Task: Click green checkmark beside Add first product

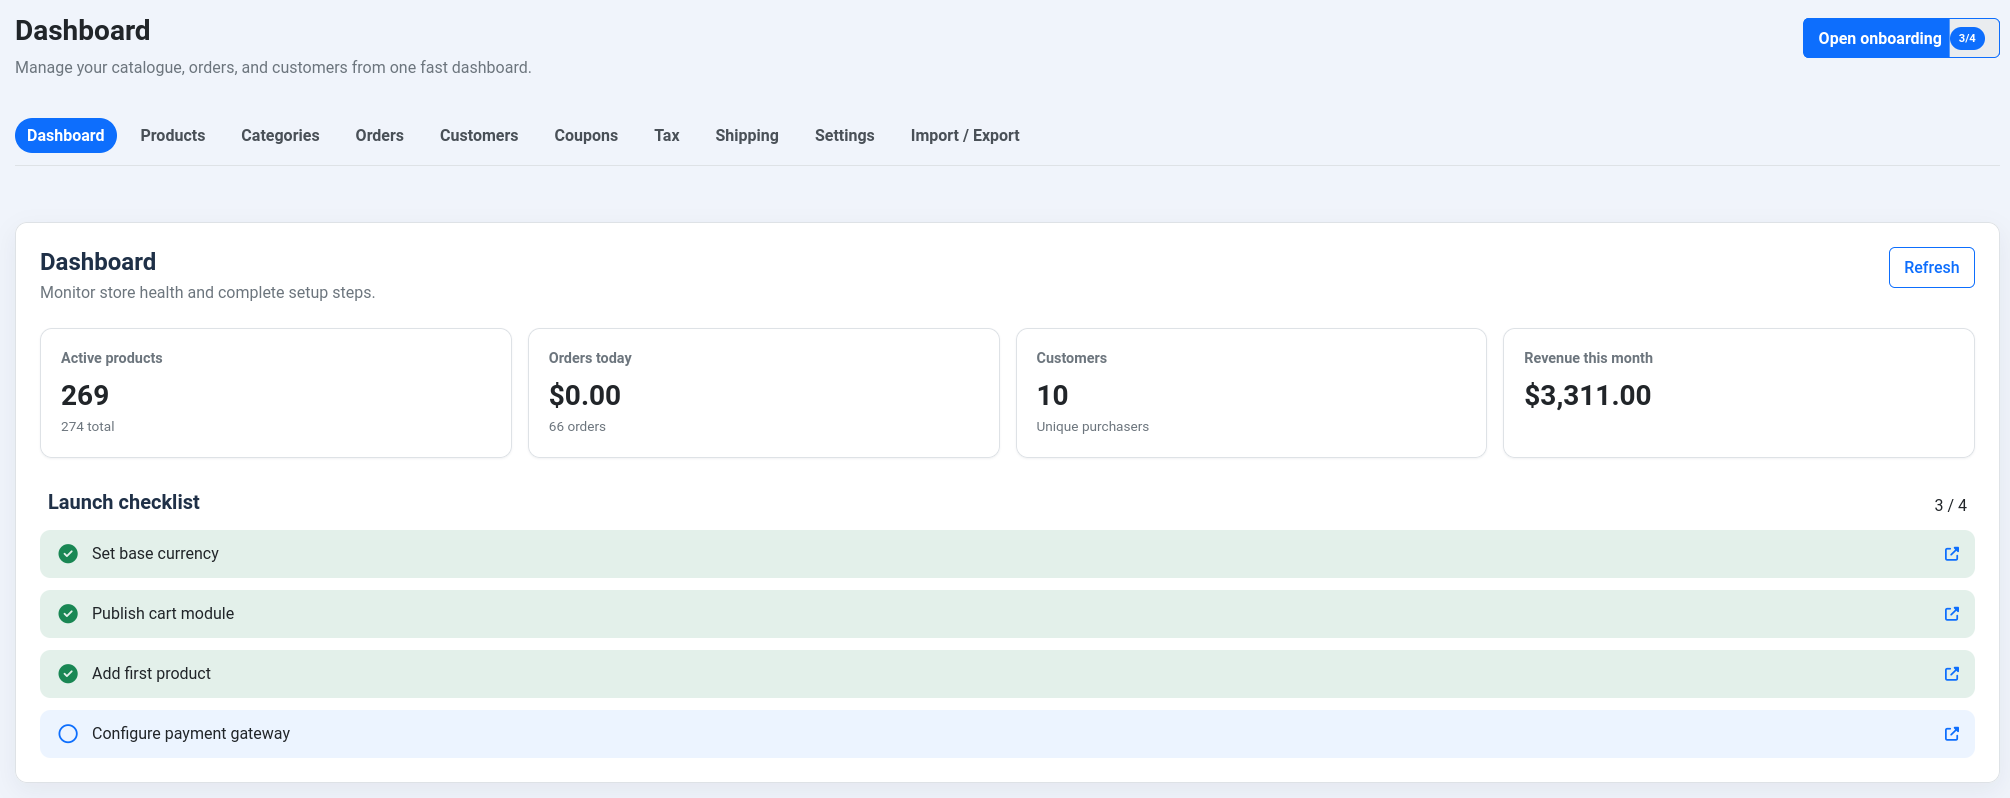Action: click(68, 674)
